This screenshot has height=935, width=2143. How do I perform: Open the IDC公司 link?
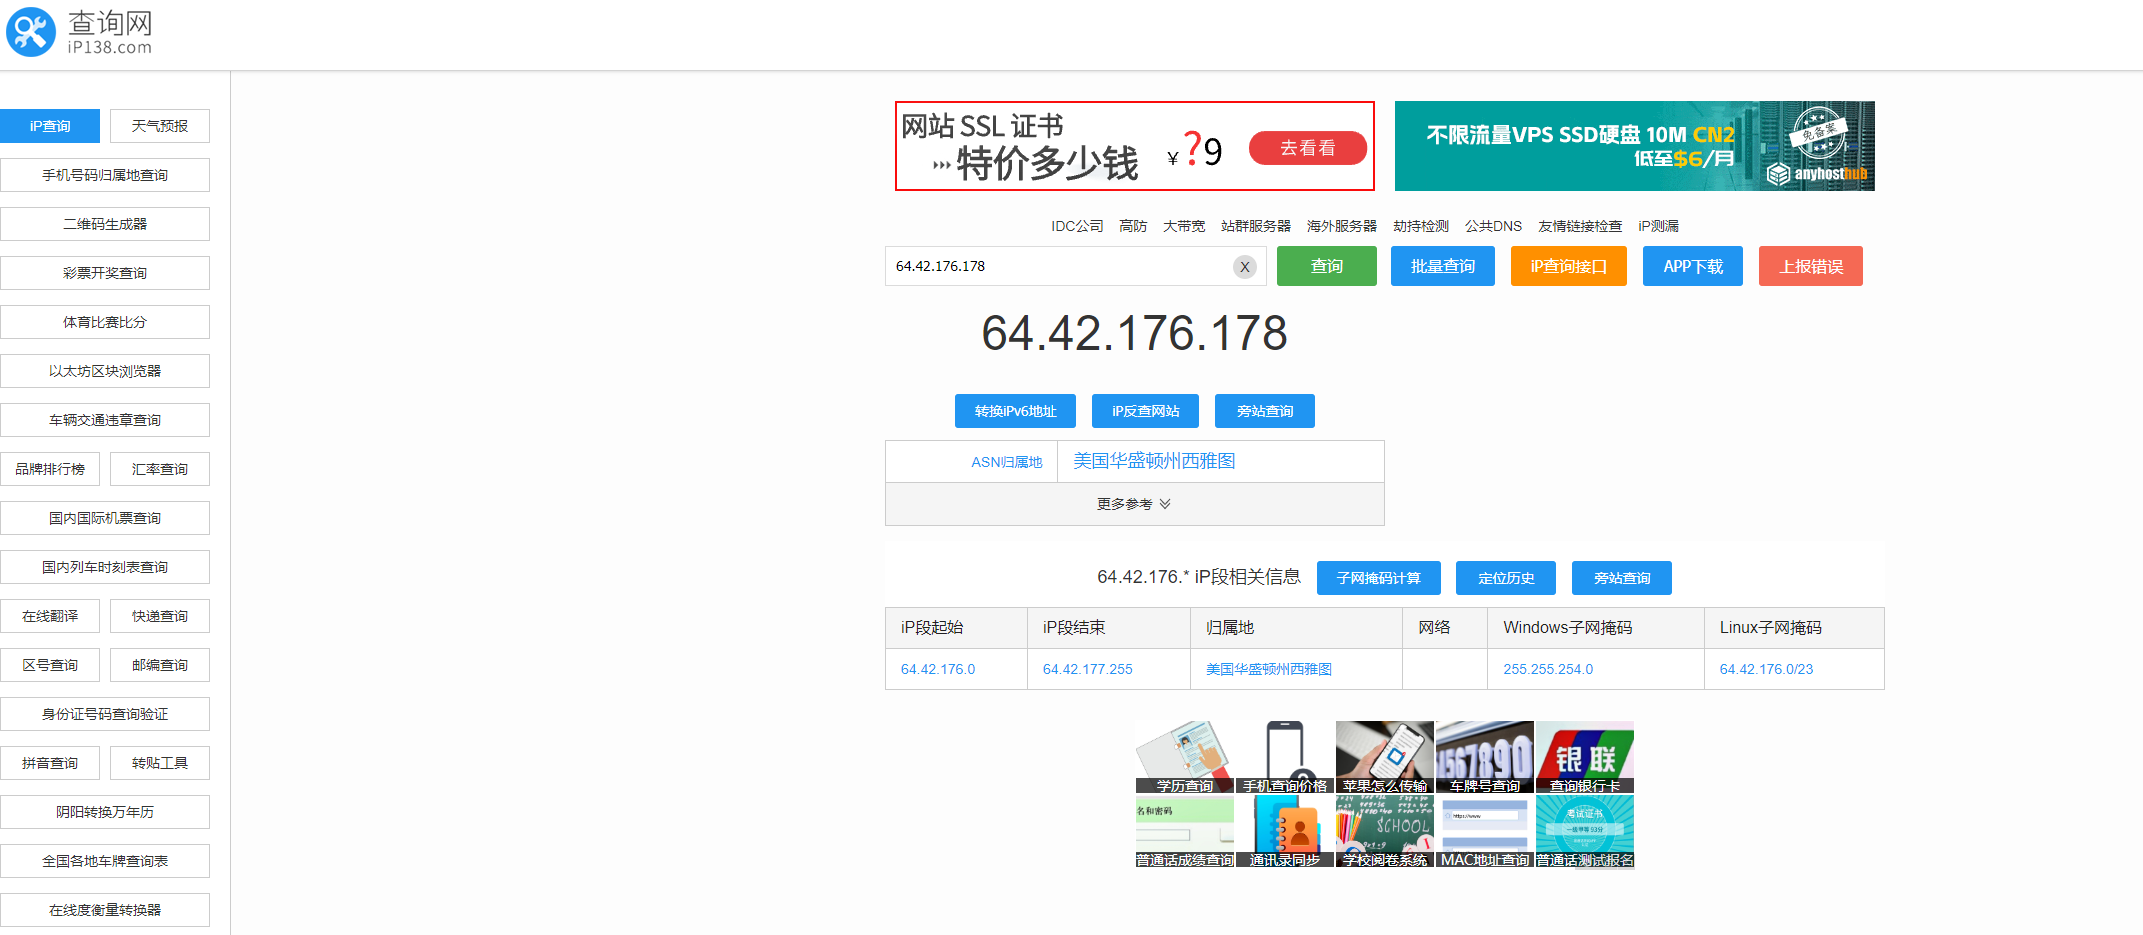click(x=1077, y=226)
